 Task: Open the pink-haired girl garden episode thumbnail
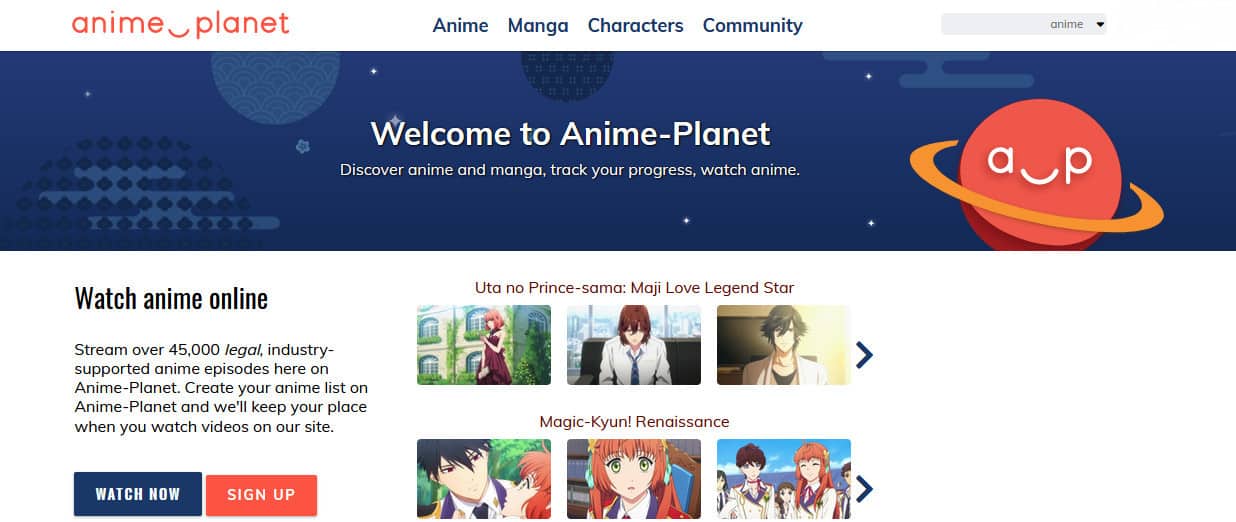point(484,345)
